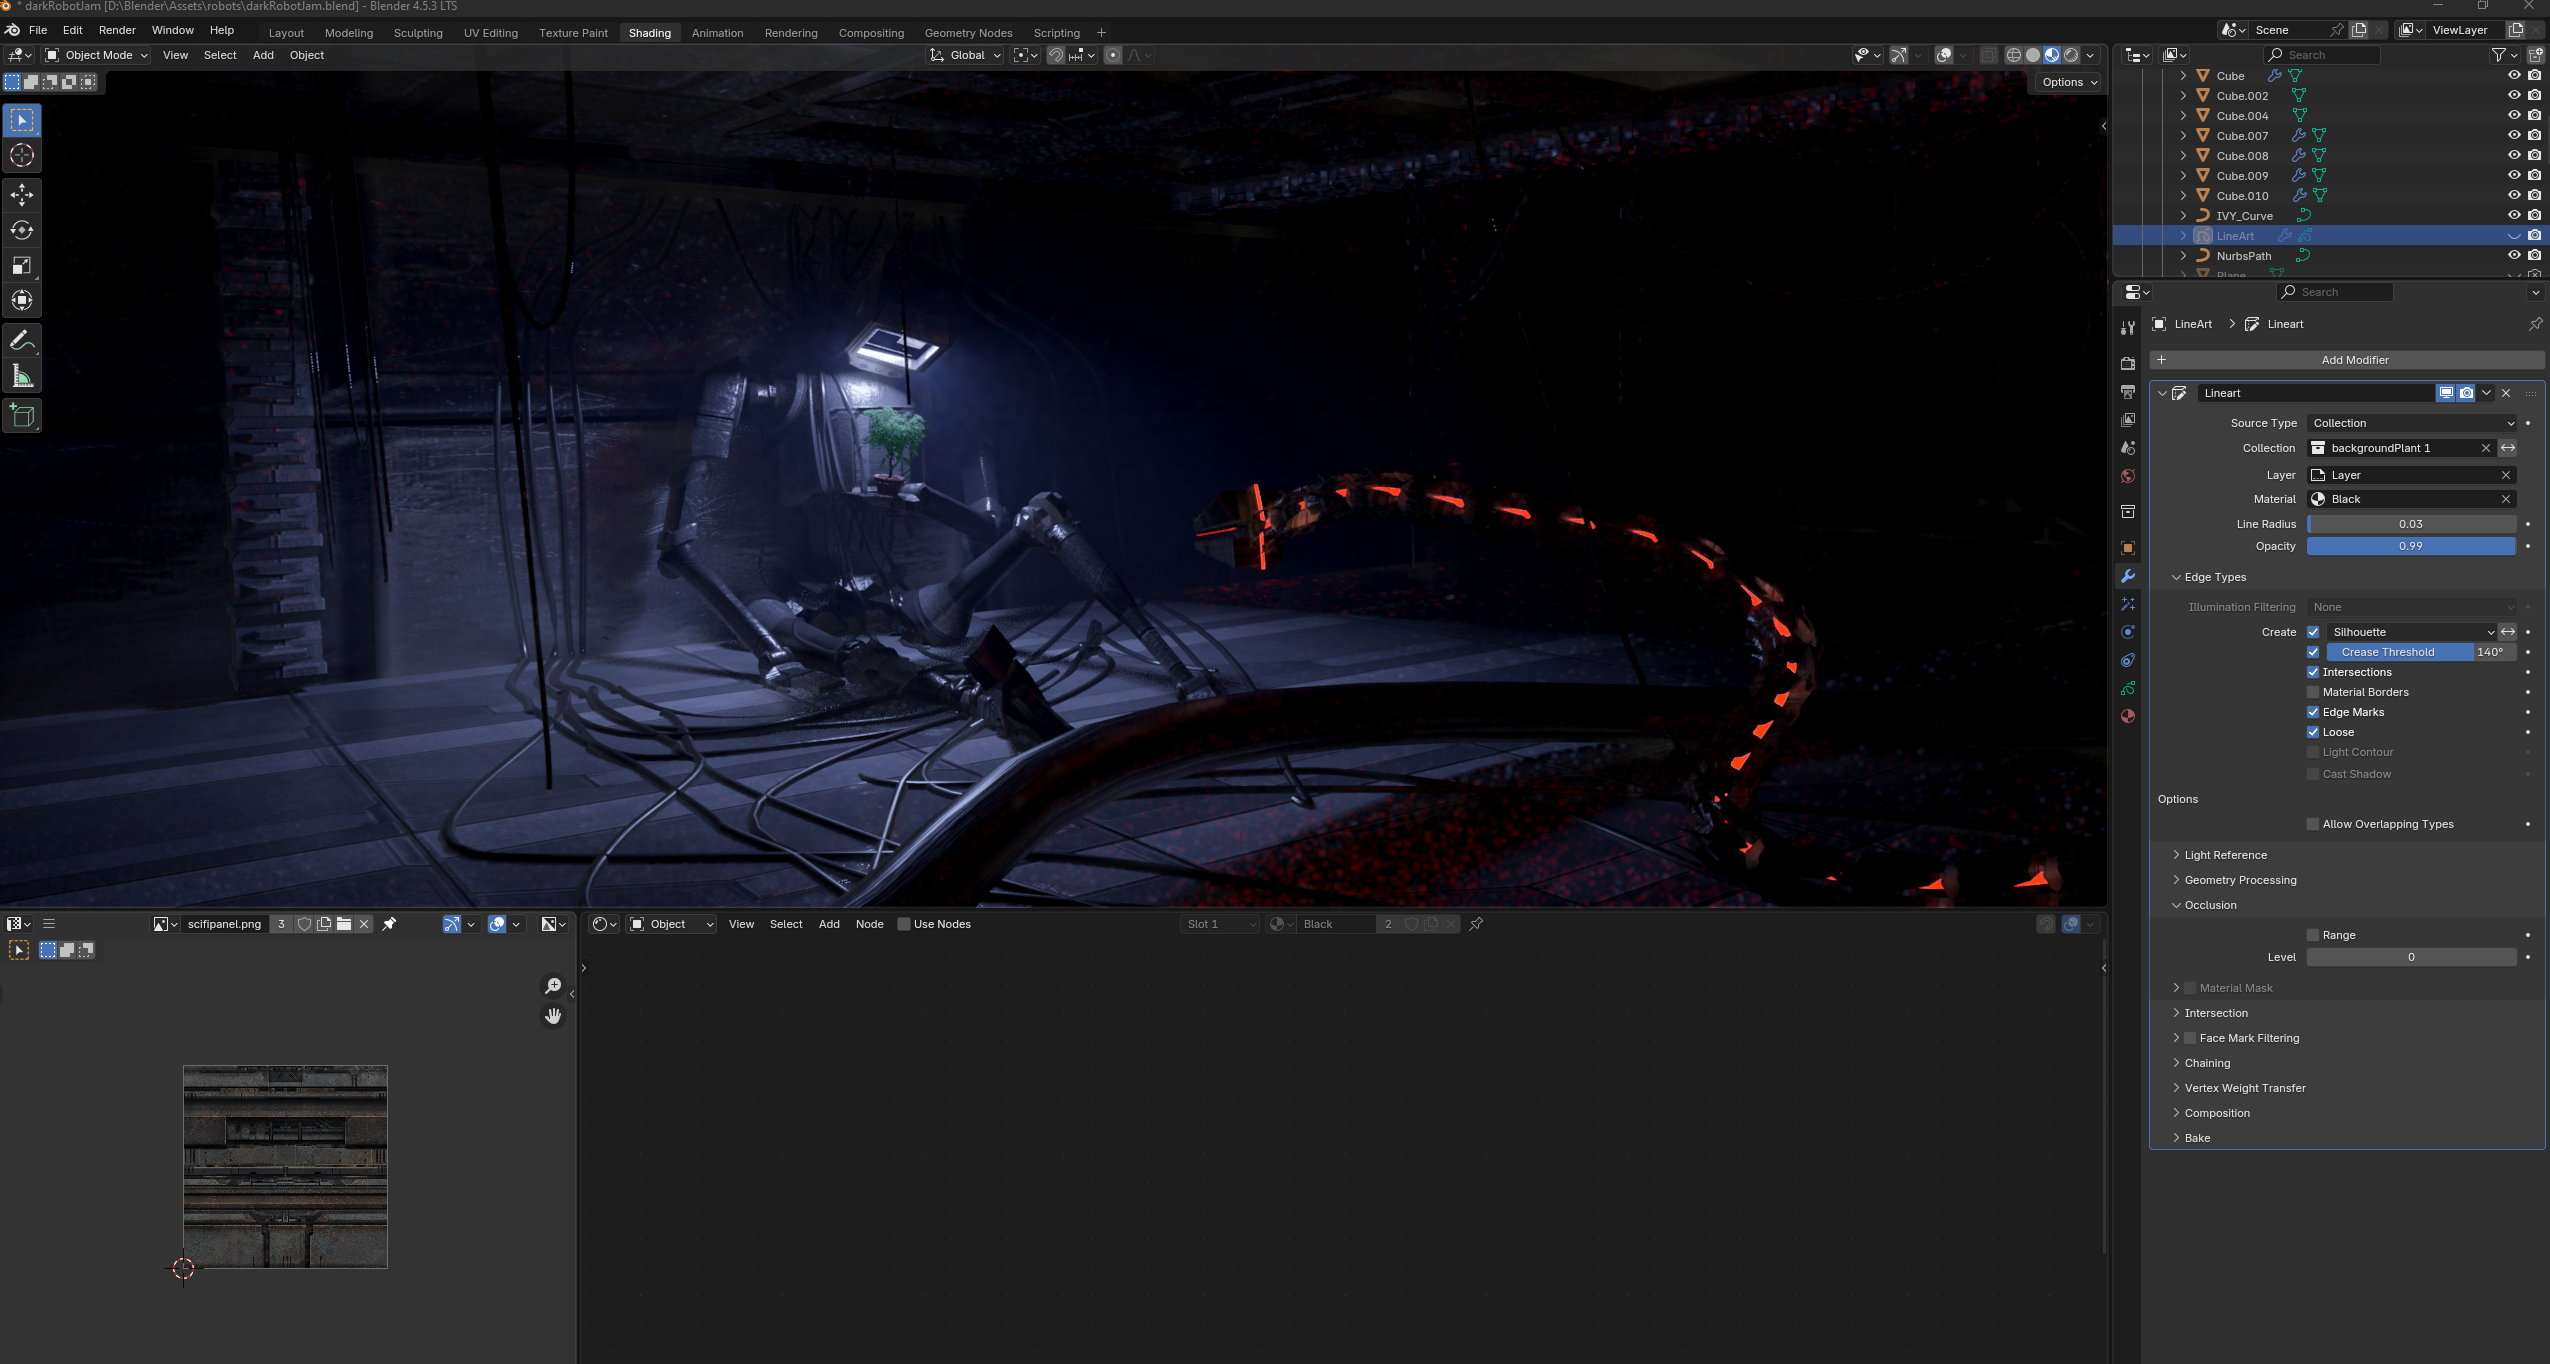Select the Move tool in the viewport toolbar
Screen dimensions: 2550x1364
[x=22, y=195]
